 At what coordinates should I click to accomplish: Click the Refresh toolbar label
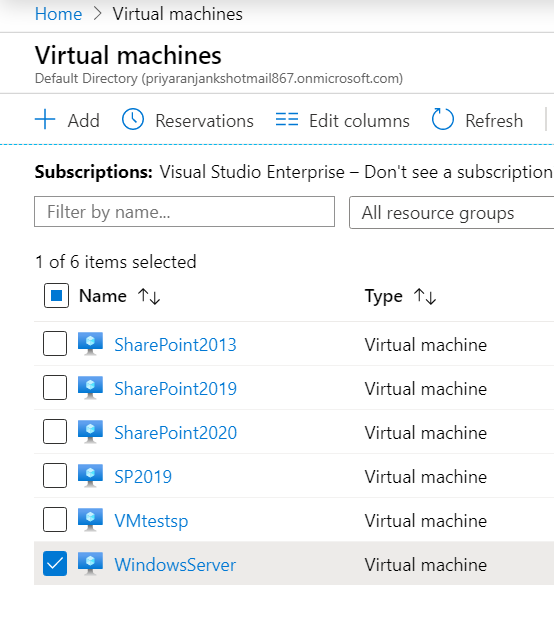coord(494,120)
